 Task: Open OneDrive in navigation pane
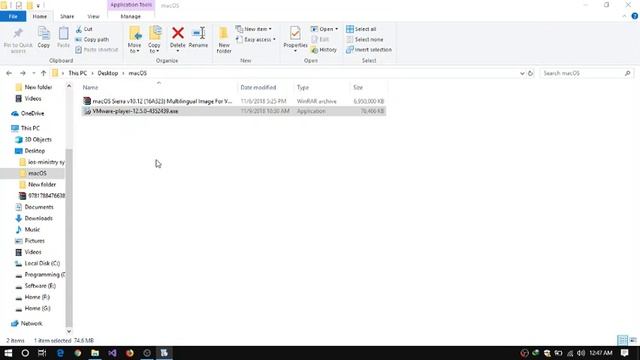coord(32,113)
